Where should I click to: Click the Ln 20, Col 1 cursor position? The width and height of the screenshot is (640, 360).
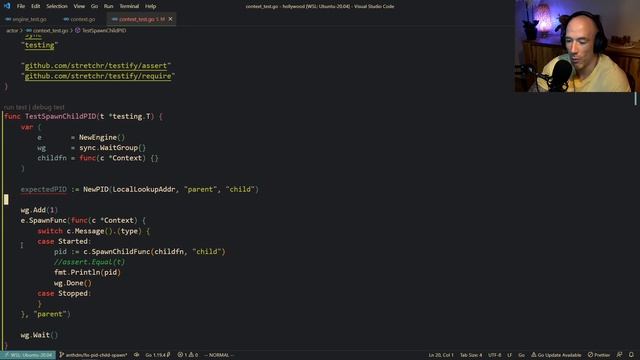point(441,355)
